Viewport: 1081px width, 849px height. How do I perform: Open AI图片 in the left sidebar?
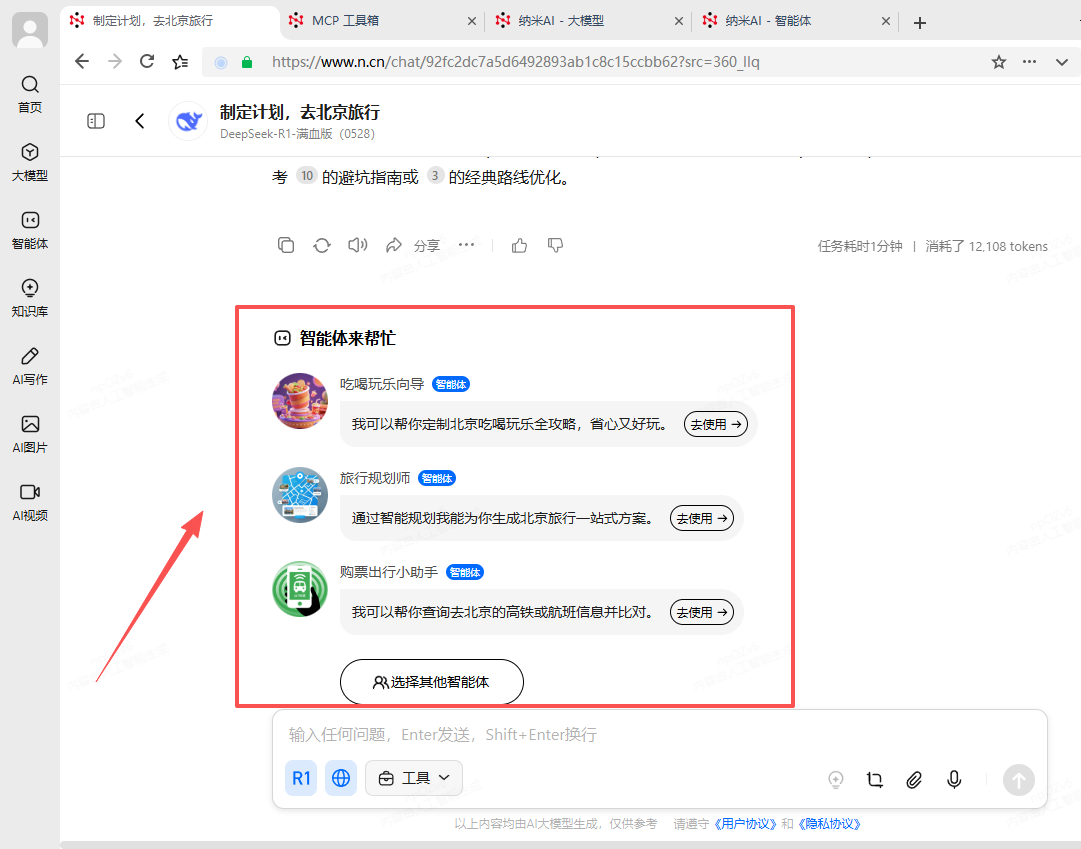pyautogui.click(x=30, y=434)
